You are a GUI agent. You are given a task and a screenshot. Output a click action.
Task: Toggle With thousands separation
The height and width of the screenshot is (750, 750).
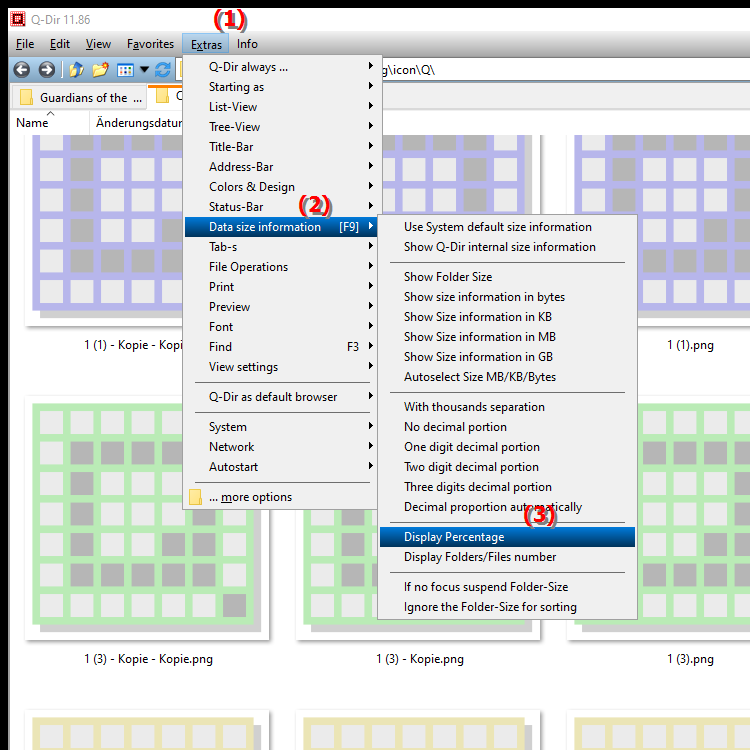507,407
